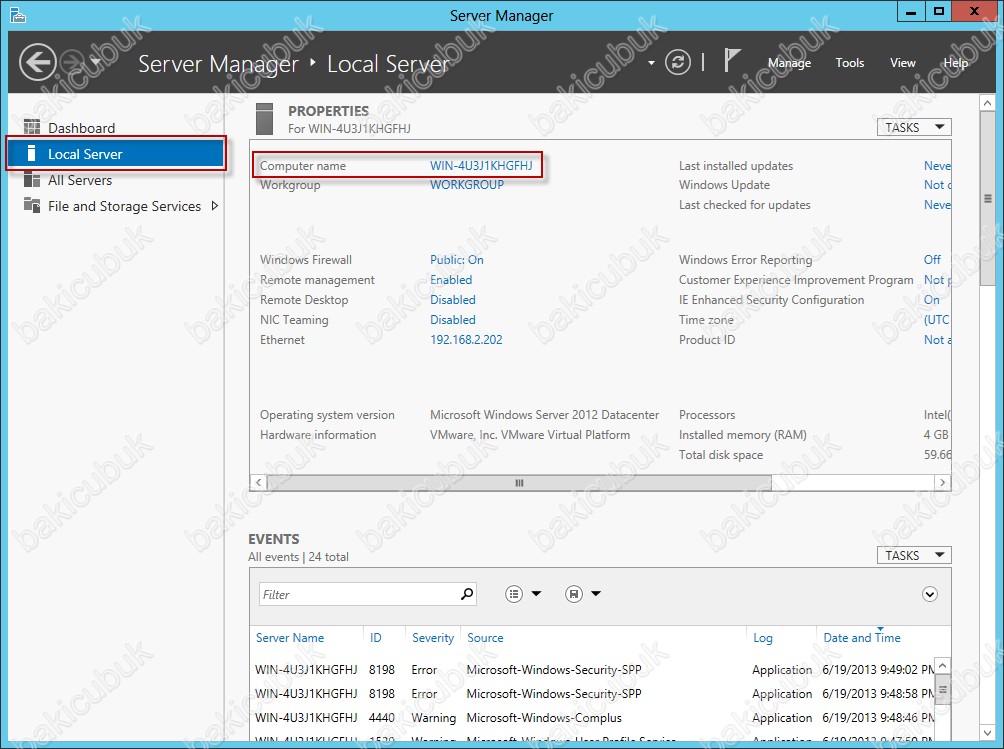Sort events by Server Name column
This screenshot has height=749, width=1004.
point(289,638)
